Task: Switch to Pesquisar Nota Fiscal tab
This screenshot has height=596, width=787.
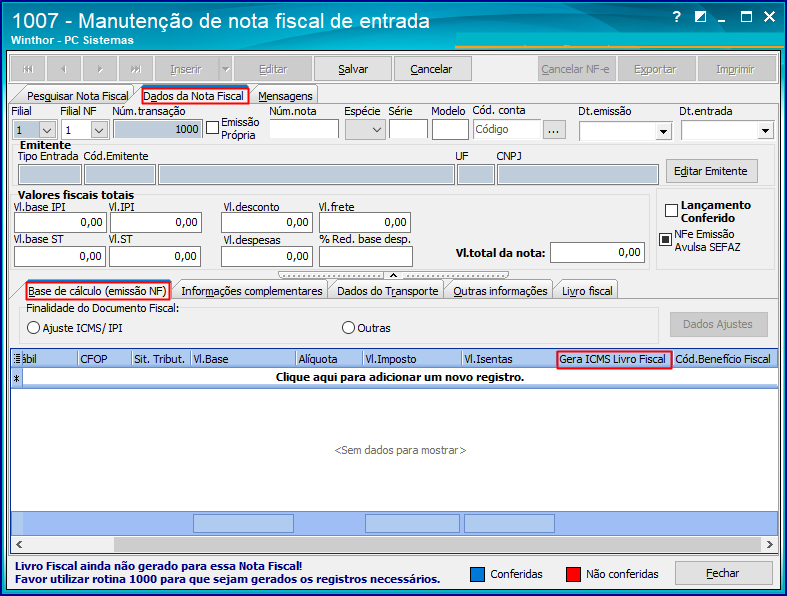Action: [x=77, y=96]
